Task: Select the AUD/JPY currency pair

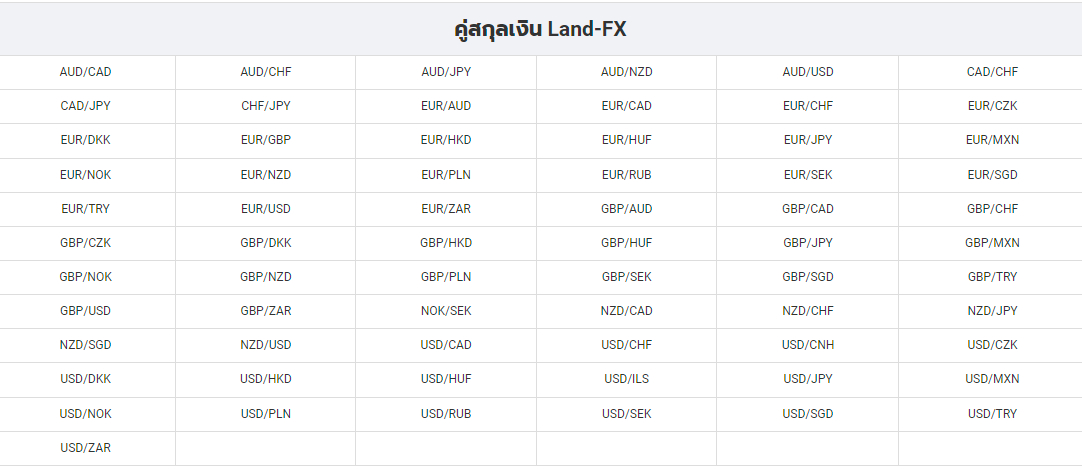Action: pos(446,72)
